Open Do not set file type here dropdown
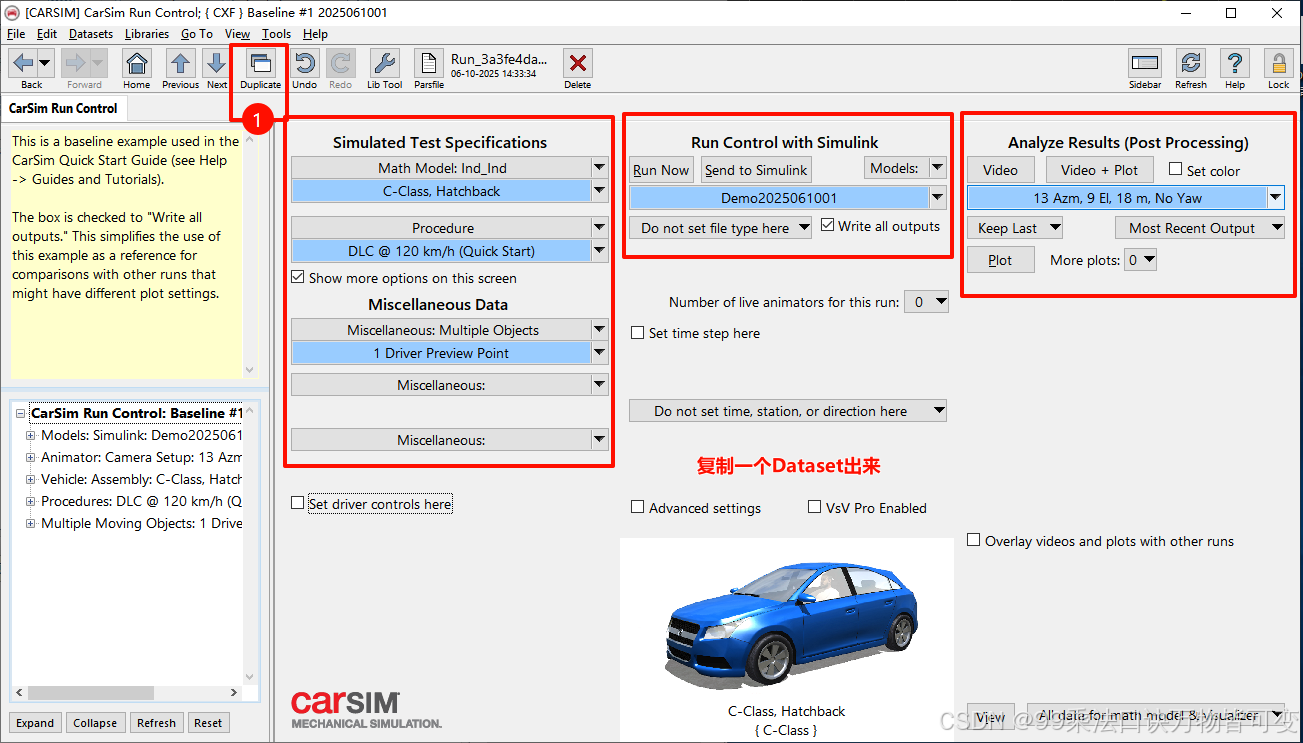The height and width of the screenshot is (743, 1303). [x=720, y=228]
